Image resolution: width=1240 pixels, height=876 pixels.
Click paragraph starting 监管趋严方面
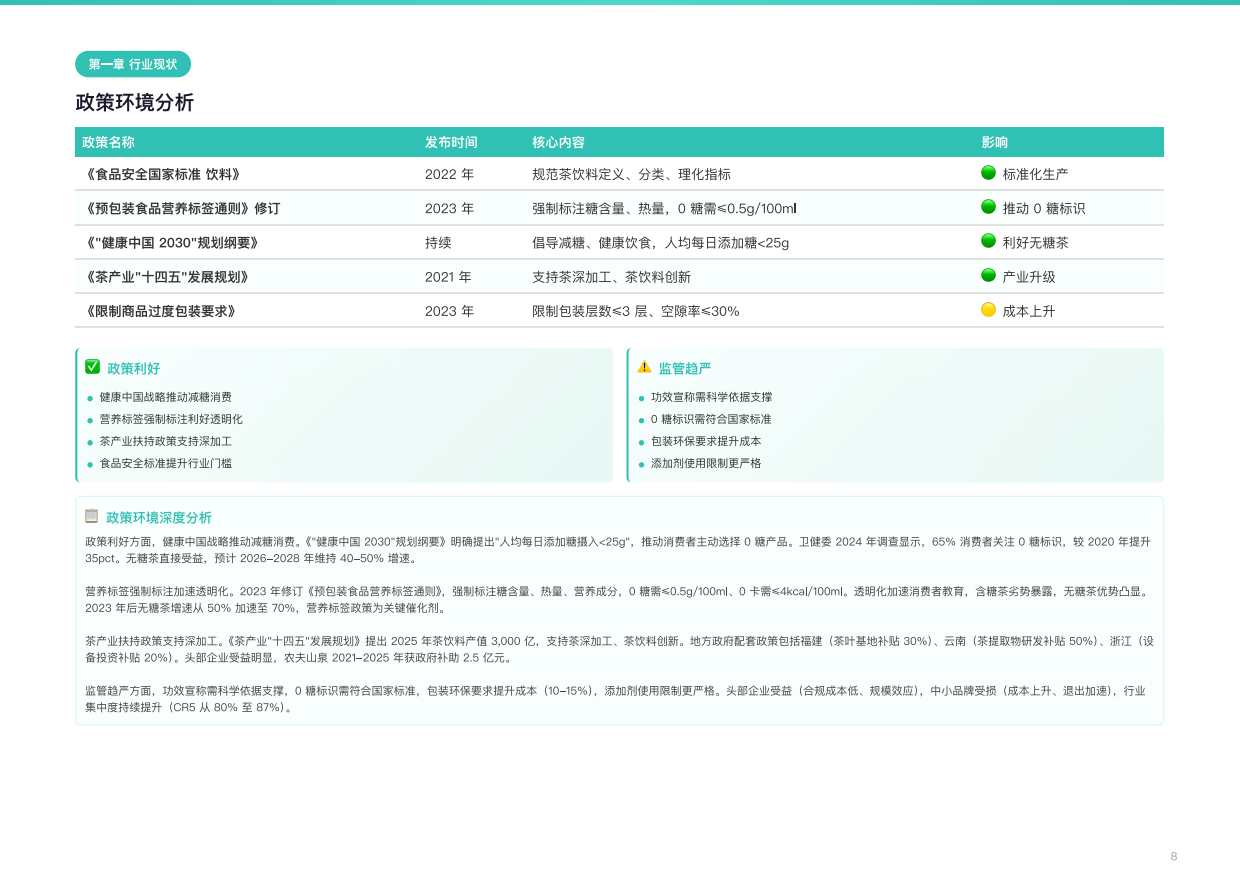(x=618, y=698)
